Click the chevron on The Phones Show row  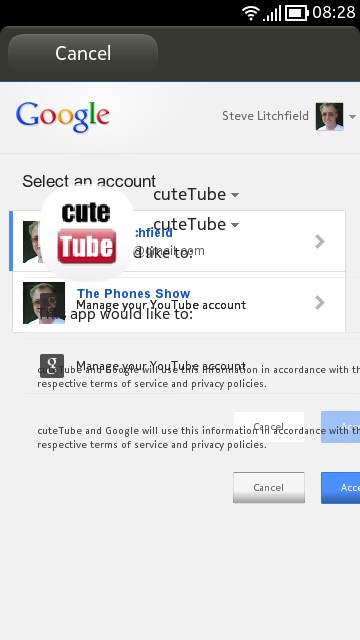(320, 303)
